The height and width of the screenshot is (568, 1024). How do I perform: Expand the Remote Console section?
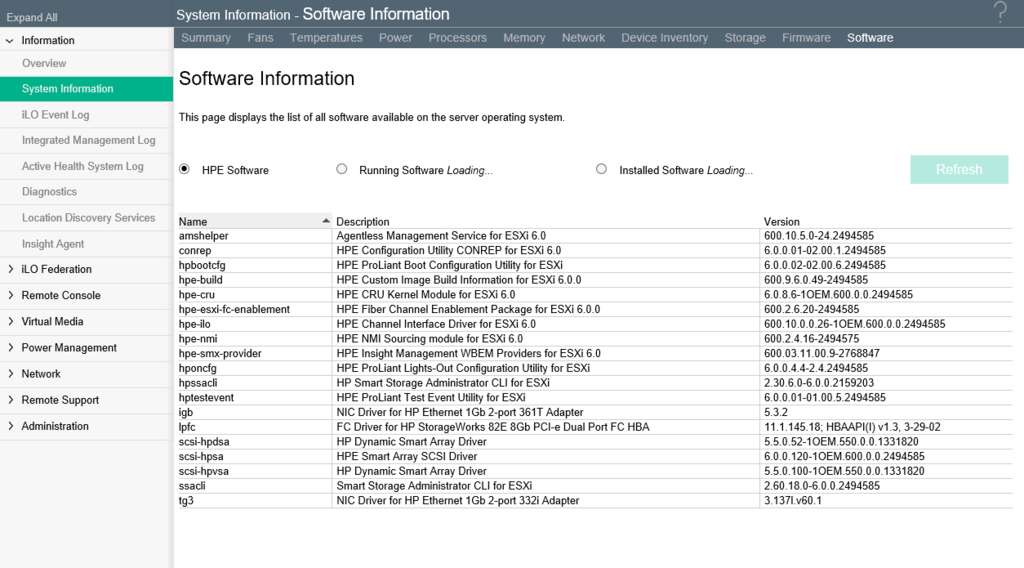10,295
